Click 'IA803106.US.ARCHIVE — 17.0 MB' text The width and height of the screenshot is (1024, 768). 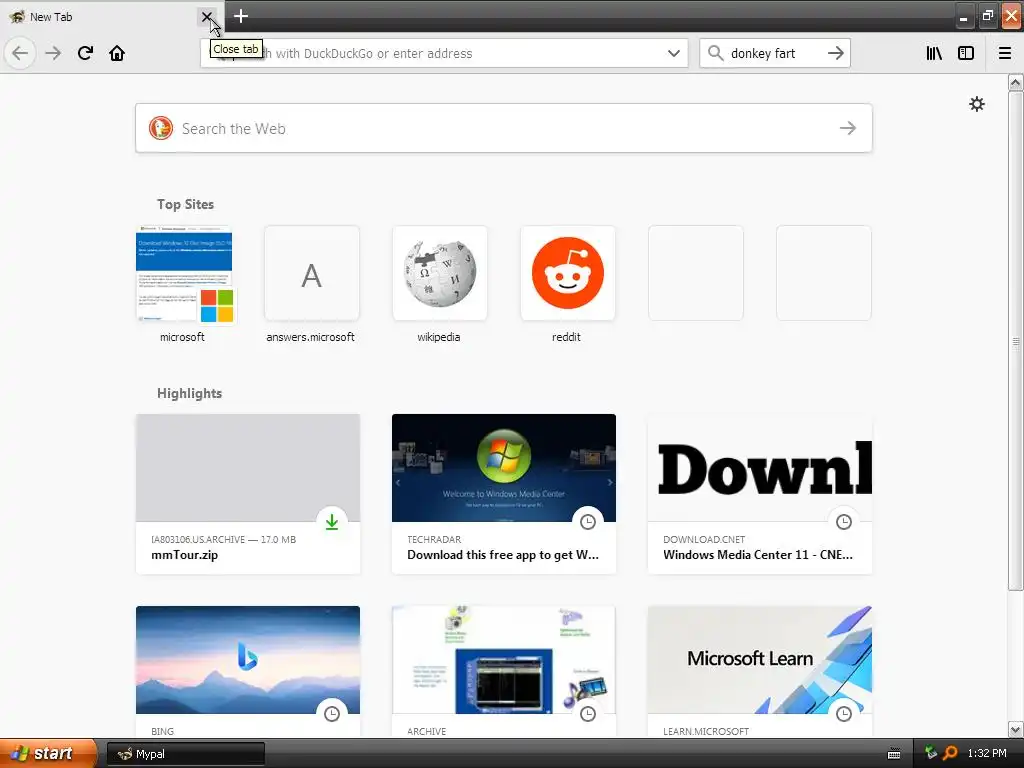tap(223, 539)
